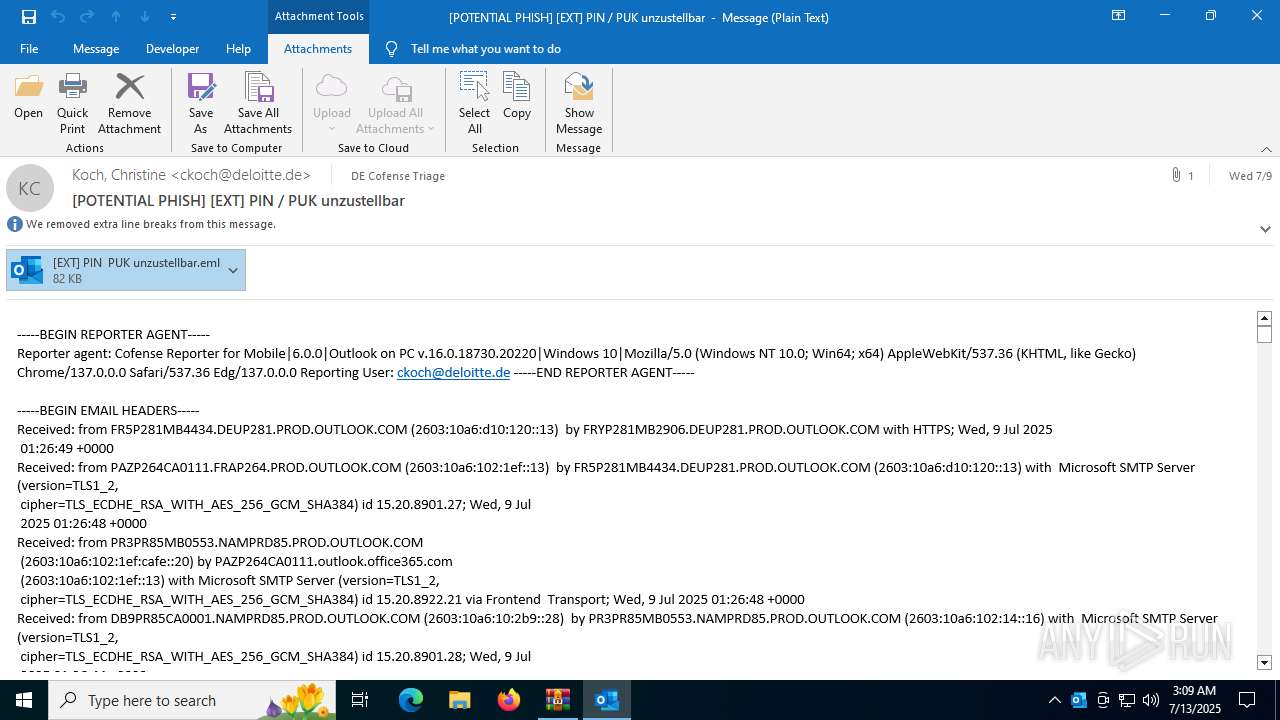This screenshot has width=1280, height=720.
Task: Save message using title bar save icon
Action: (29, 16)
